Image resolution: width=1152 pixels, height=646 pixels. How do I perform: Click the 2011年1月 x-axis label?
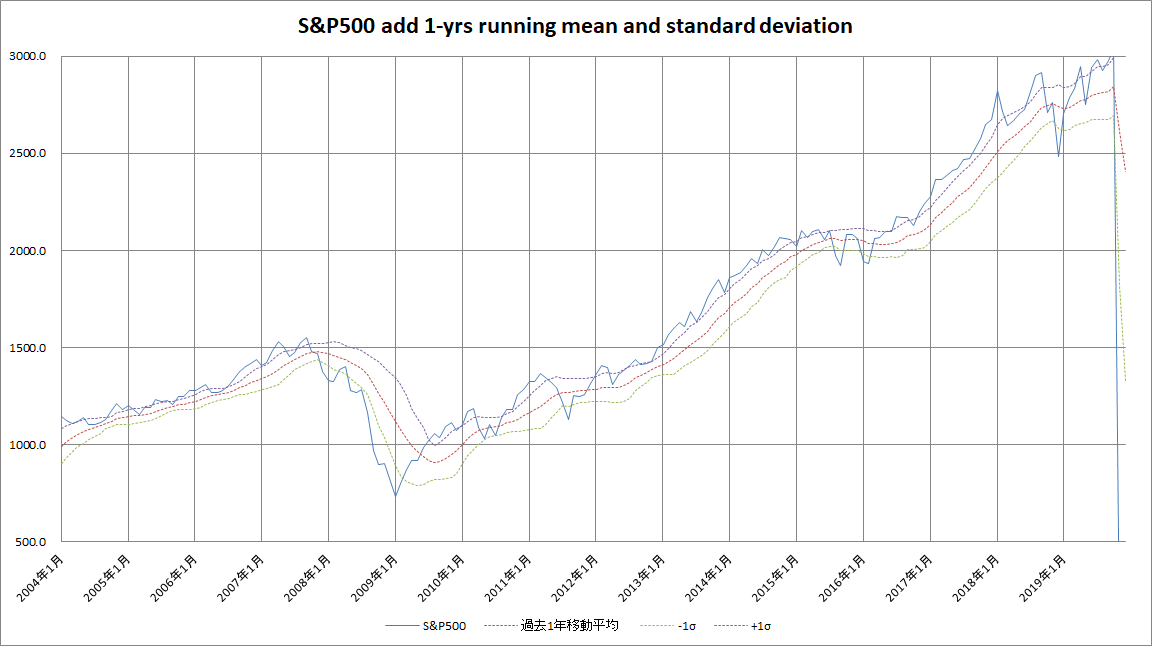(x=508, y=578)
